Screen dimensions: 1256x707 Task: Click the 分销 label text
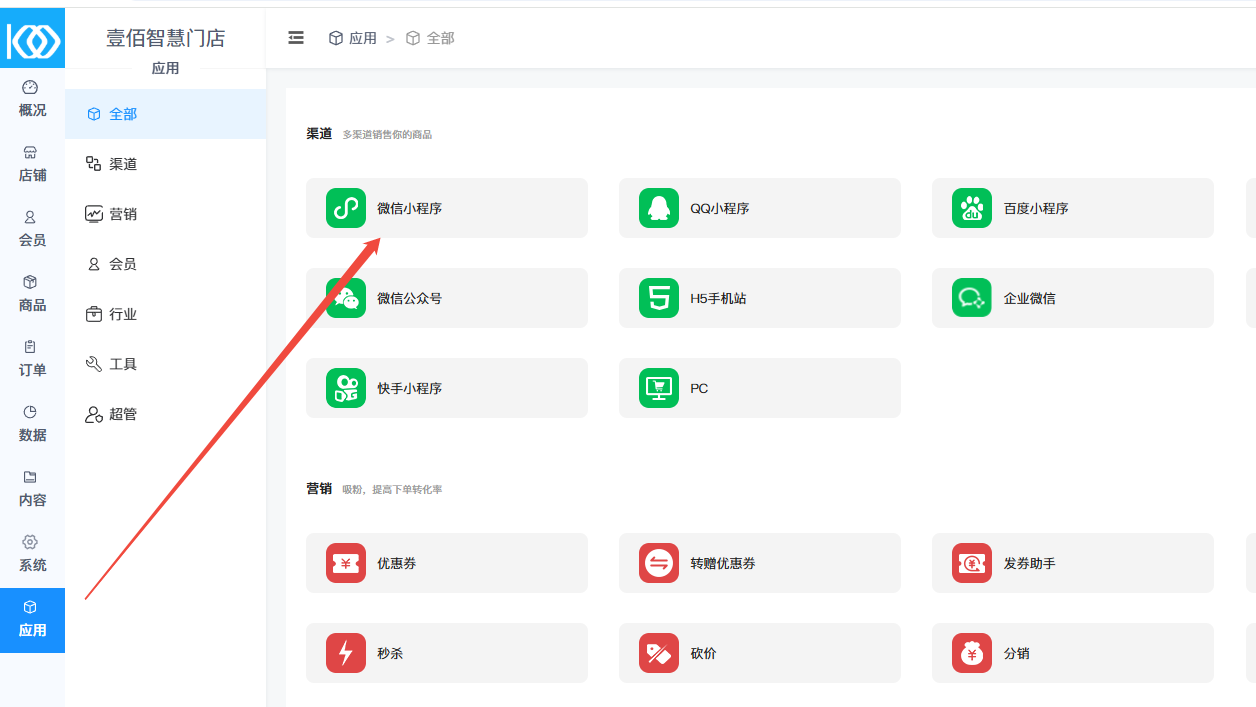tap(1016, 654)
